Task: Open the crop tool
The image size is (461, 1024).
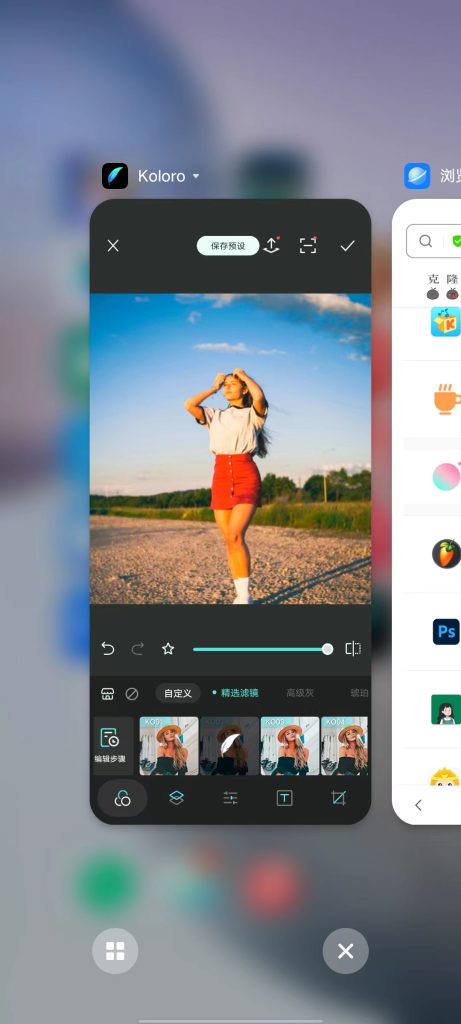Action: tap(338, 798)
